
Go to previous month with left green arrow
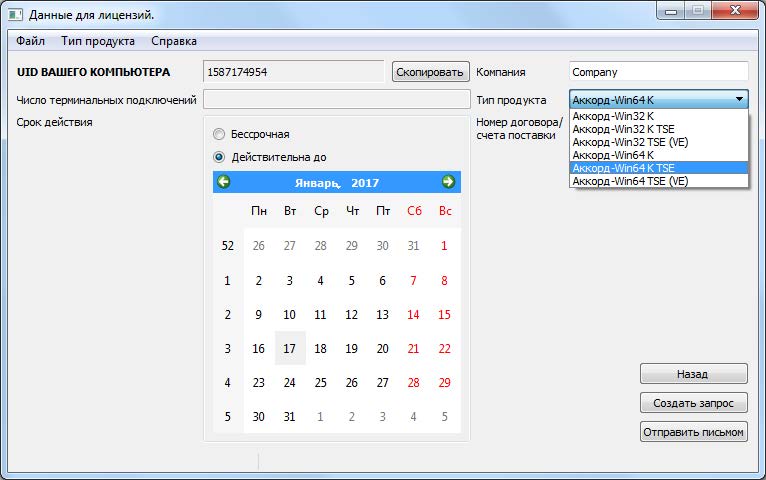pos(224,182)
